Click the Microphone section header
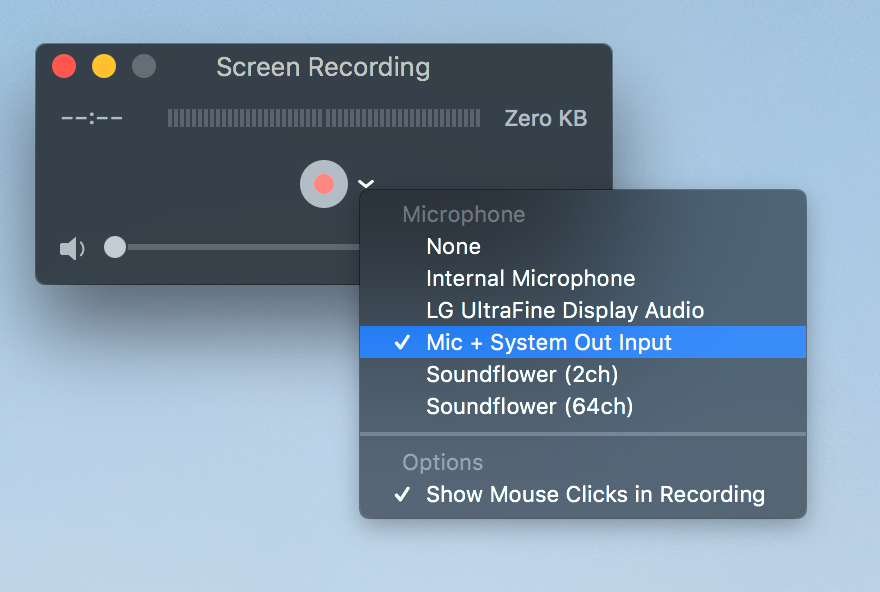880x592 pixels. point(464,214)
